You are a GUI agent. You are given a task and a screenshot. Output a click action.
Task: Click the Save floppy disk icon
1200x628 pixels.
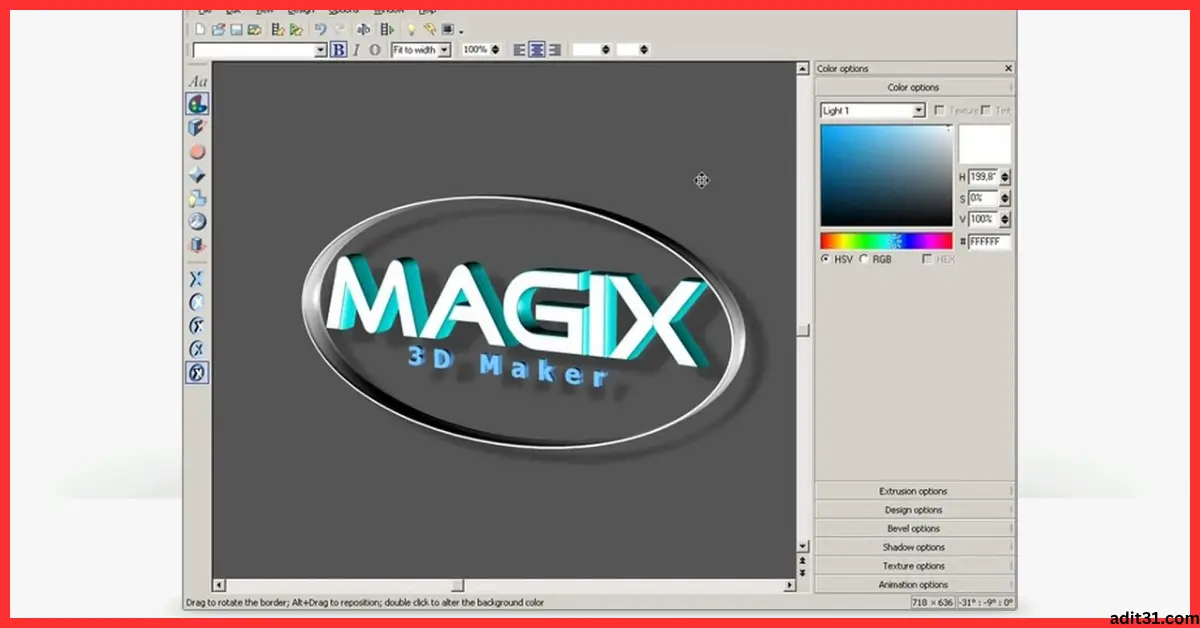click(236, 29)
